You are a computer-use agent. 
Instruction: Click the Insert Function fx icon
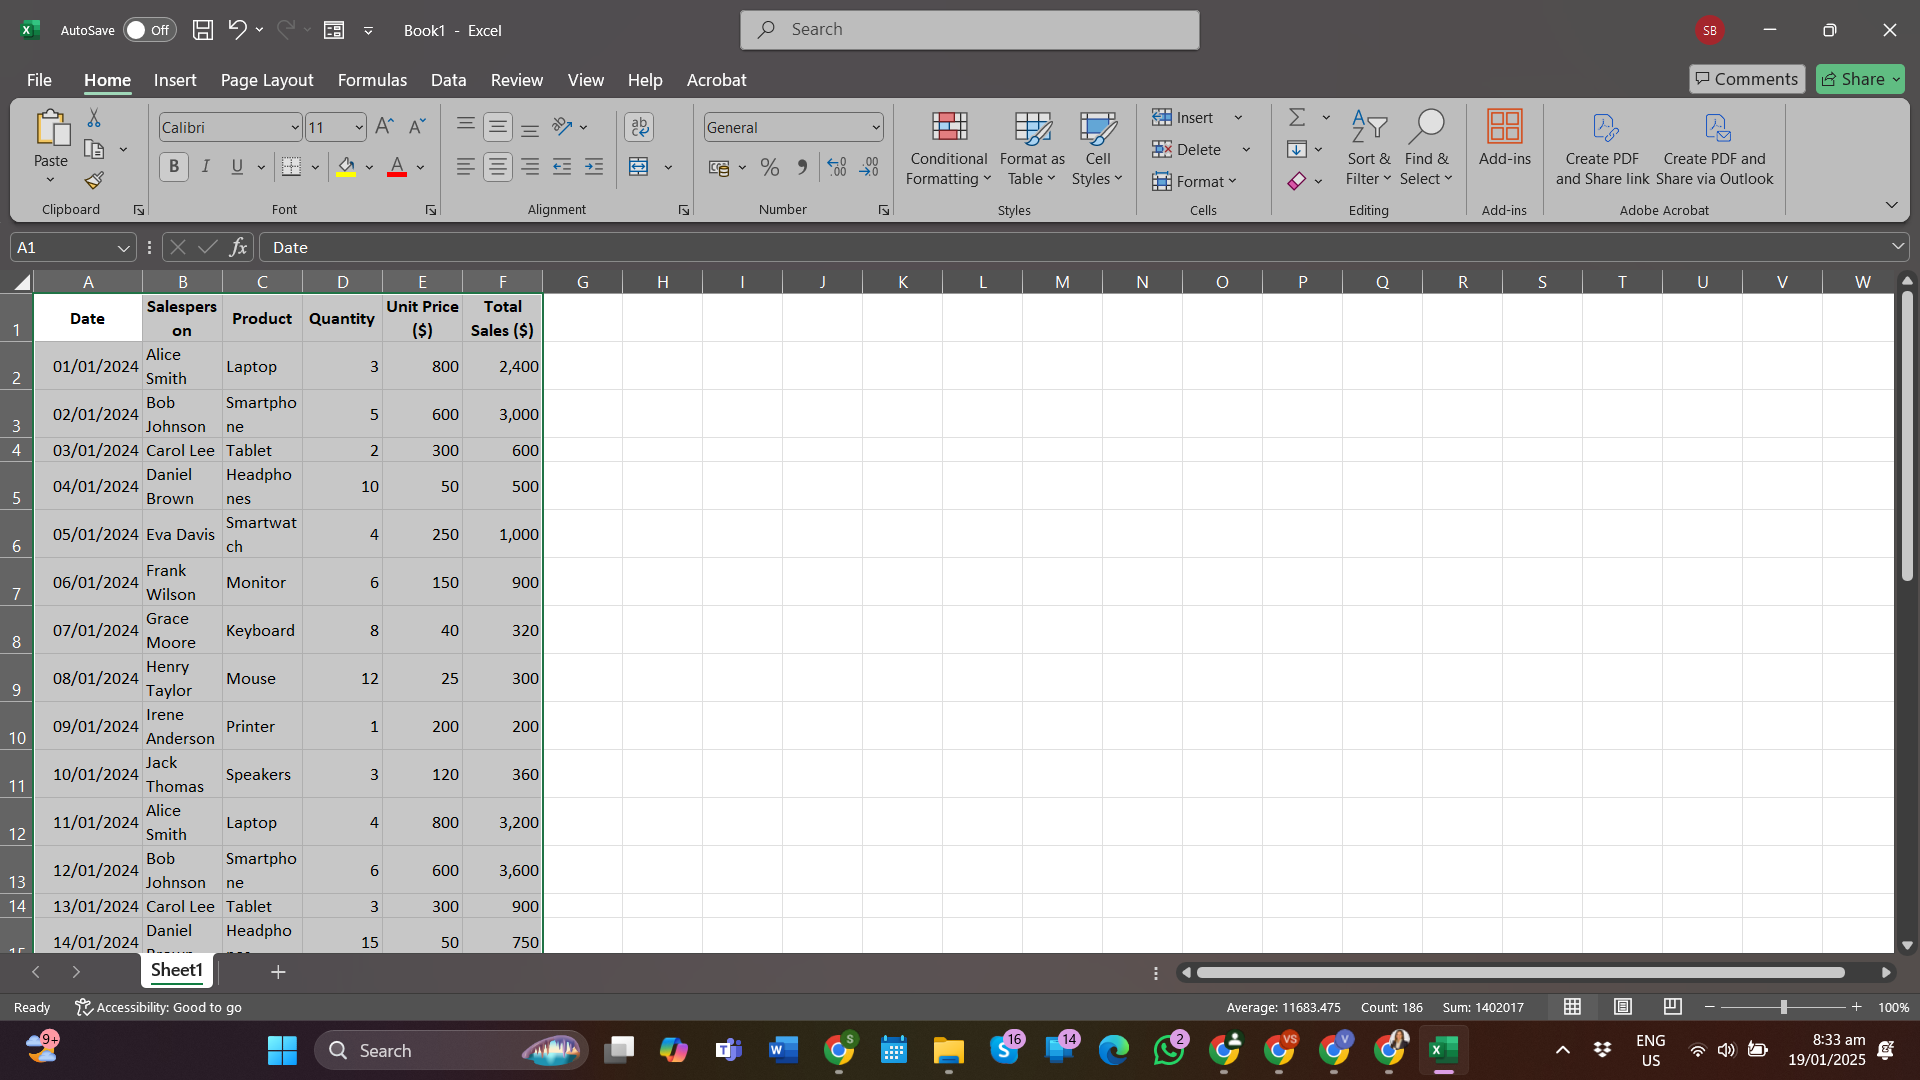click(238, 247)
